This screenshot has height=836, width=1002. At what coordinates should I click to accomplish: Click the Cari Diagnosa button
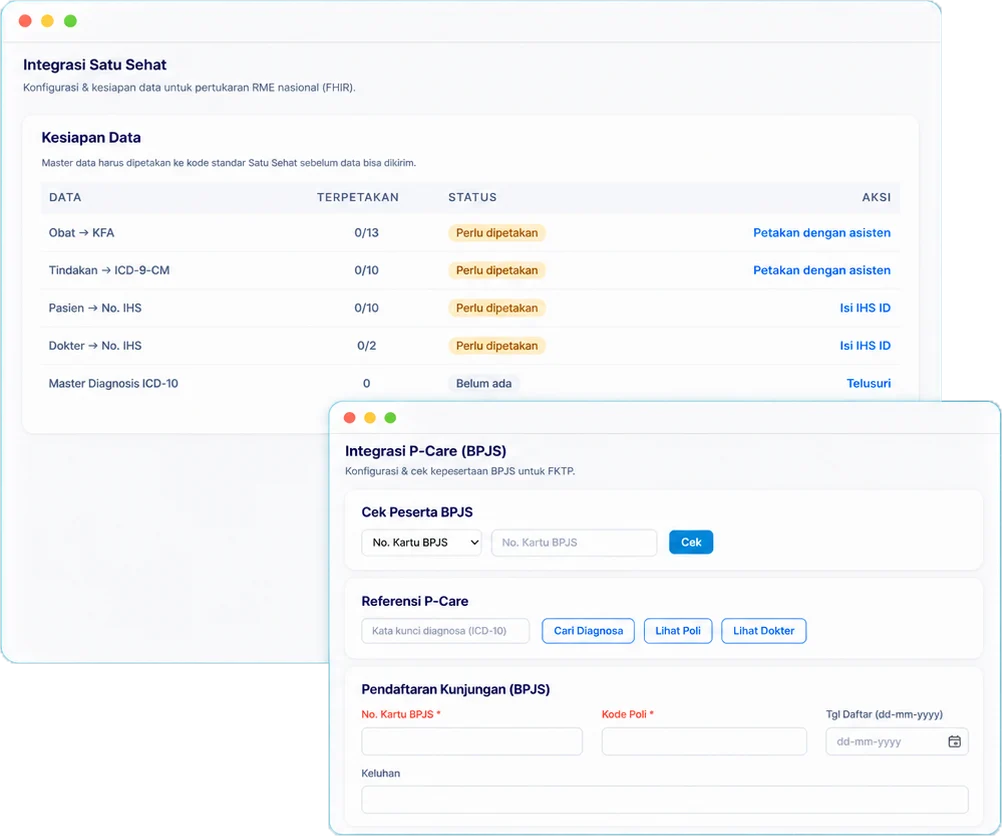tap(588, 631)
